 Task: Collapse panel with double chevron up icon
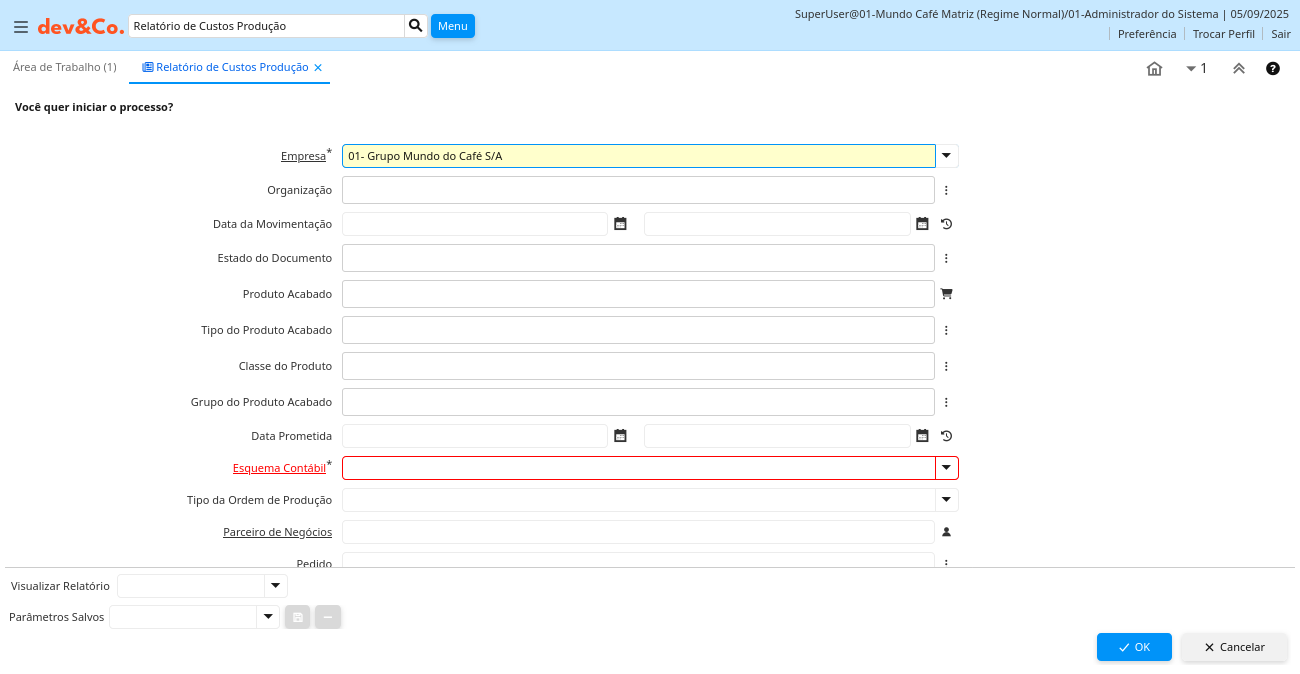1239,69
